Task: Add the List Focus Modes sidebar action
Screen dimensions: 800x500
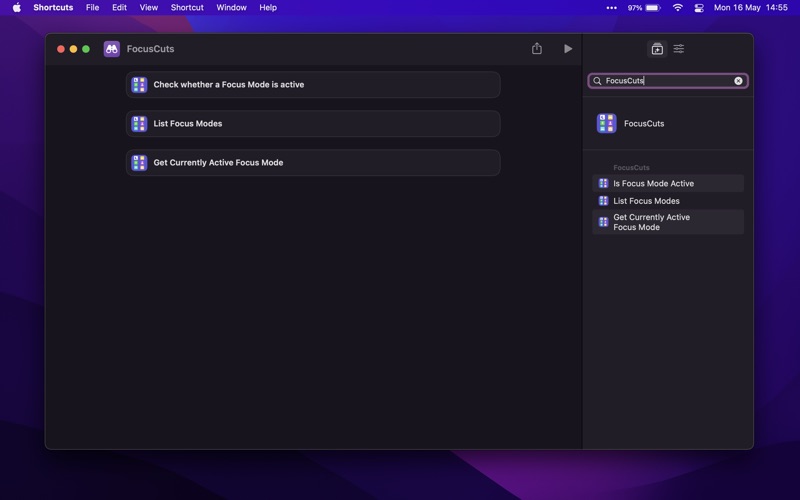Action: [668, 201]
